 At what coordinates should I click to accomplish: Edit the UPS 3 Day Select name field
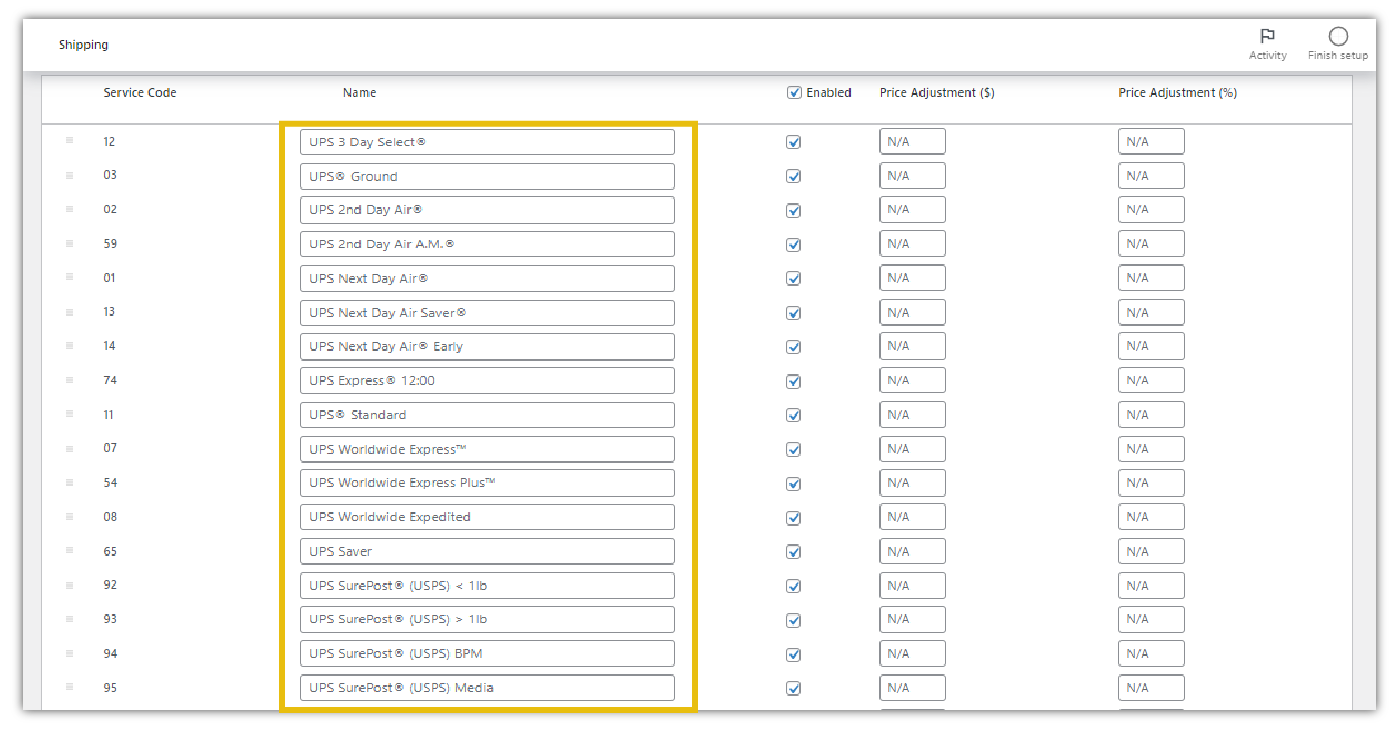pos(487,142)
